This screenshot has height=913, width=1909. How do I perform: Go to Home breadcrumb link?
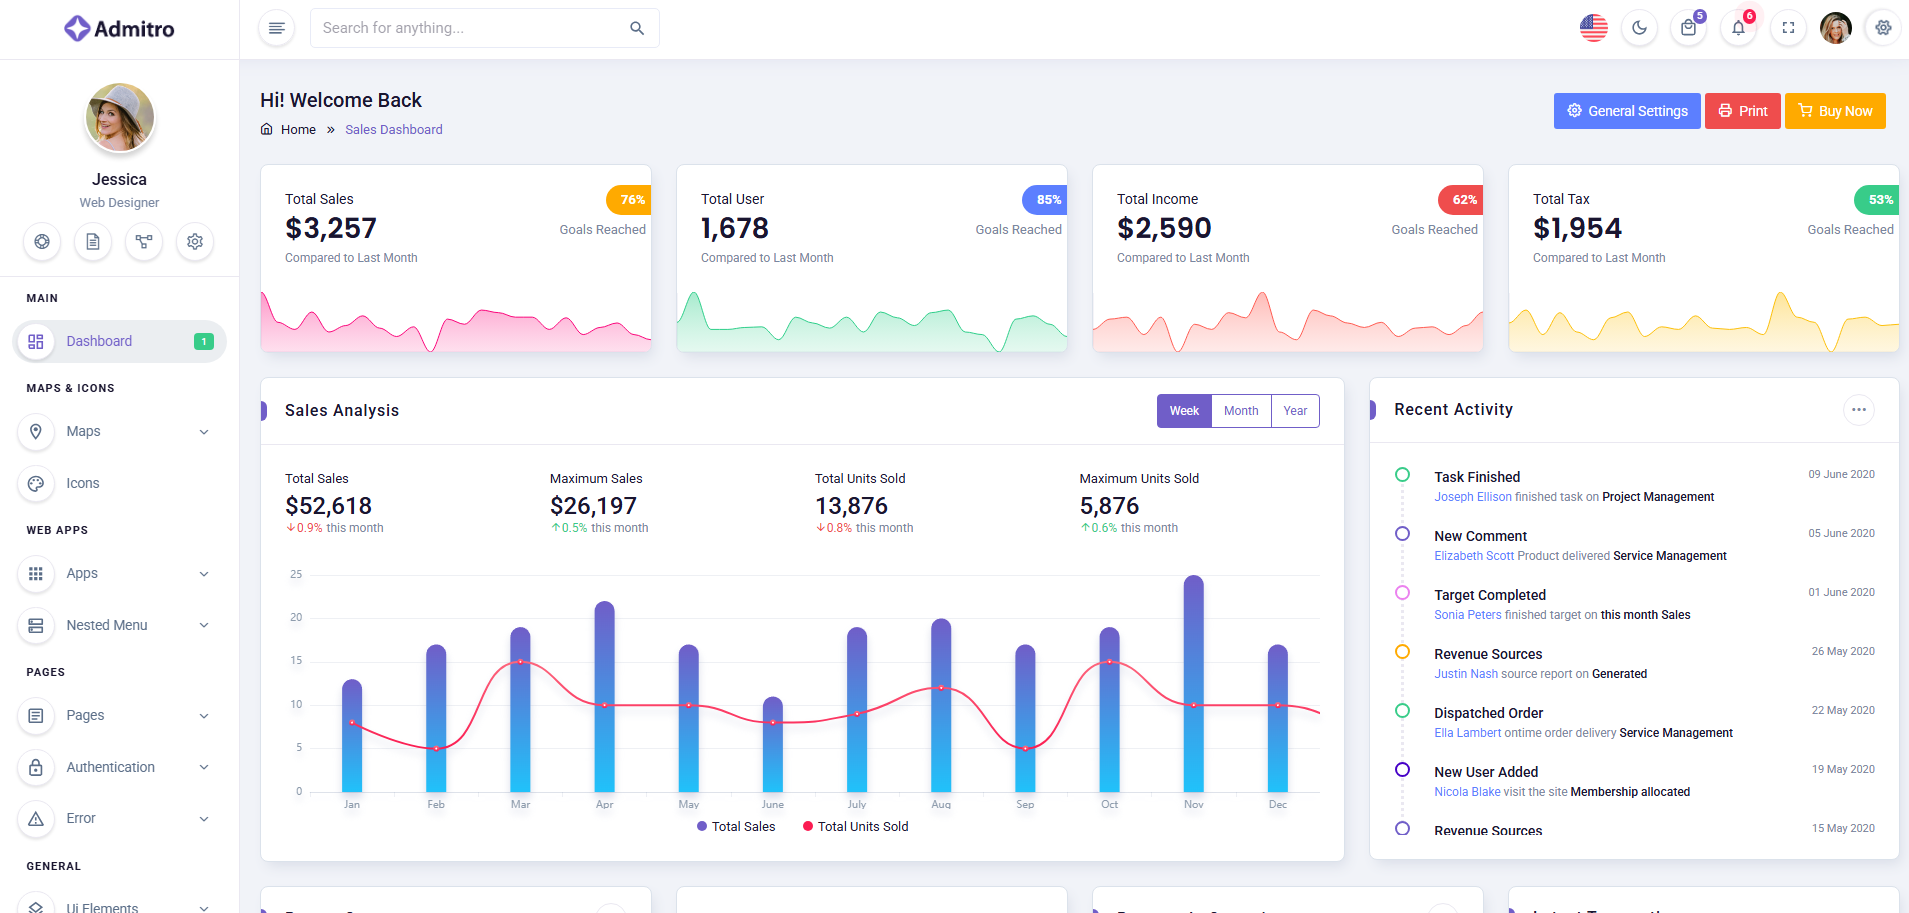[298, 130]
